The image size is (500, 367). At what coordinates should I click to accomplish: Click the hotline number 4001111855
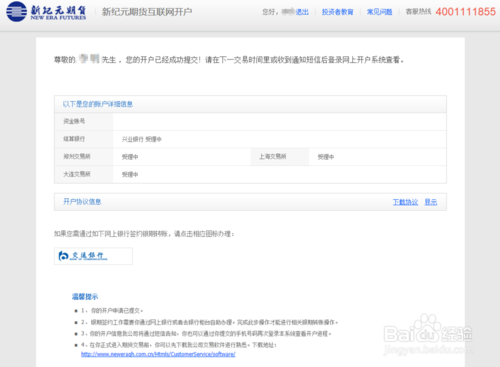tap(466, 12)
